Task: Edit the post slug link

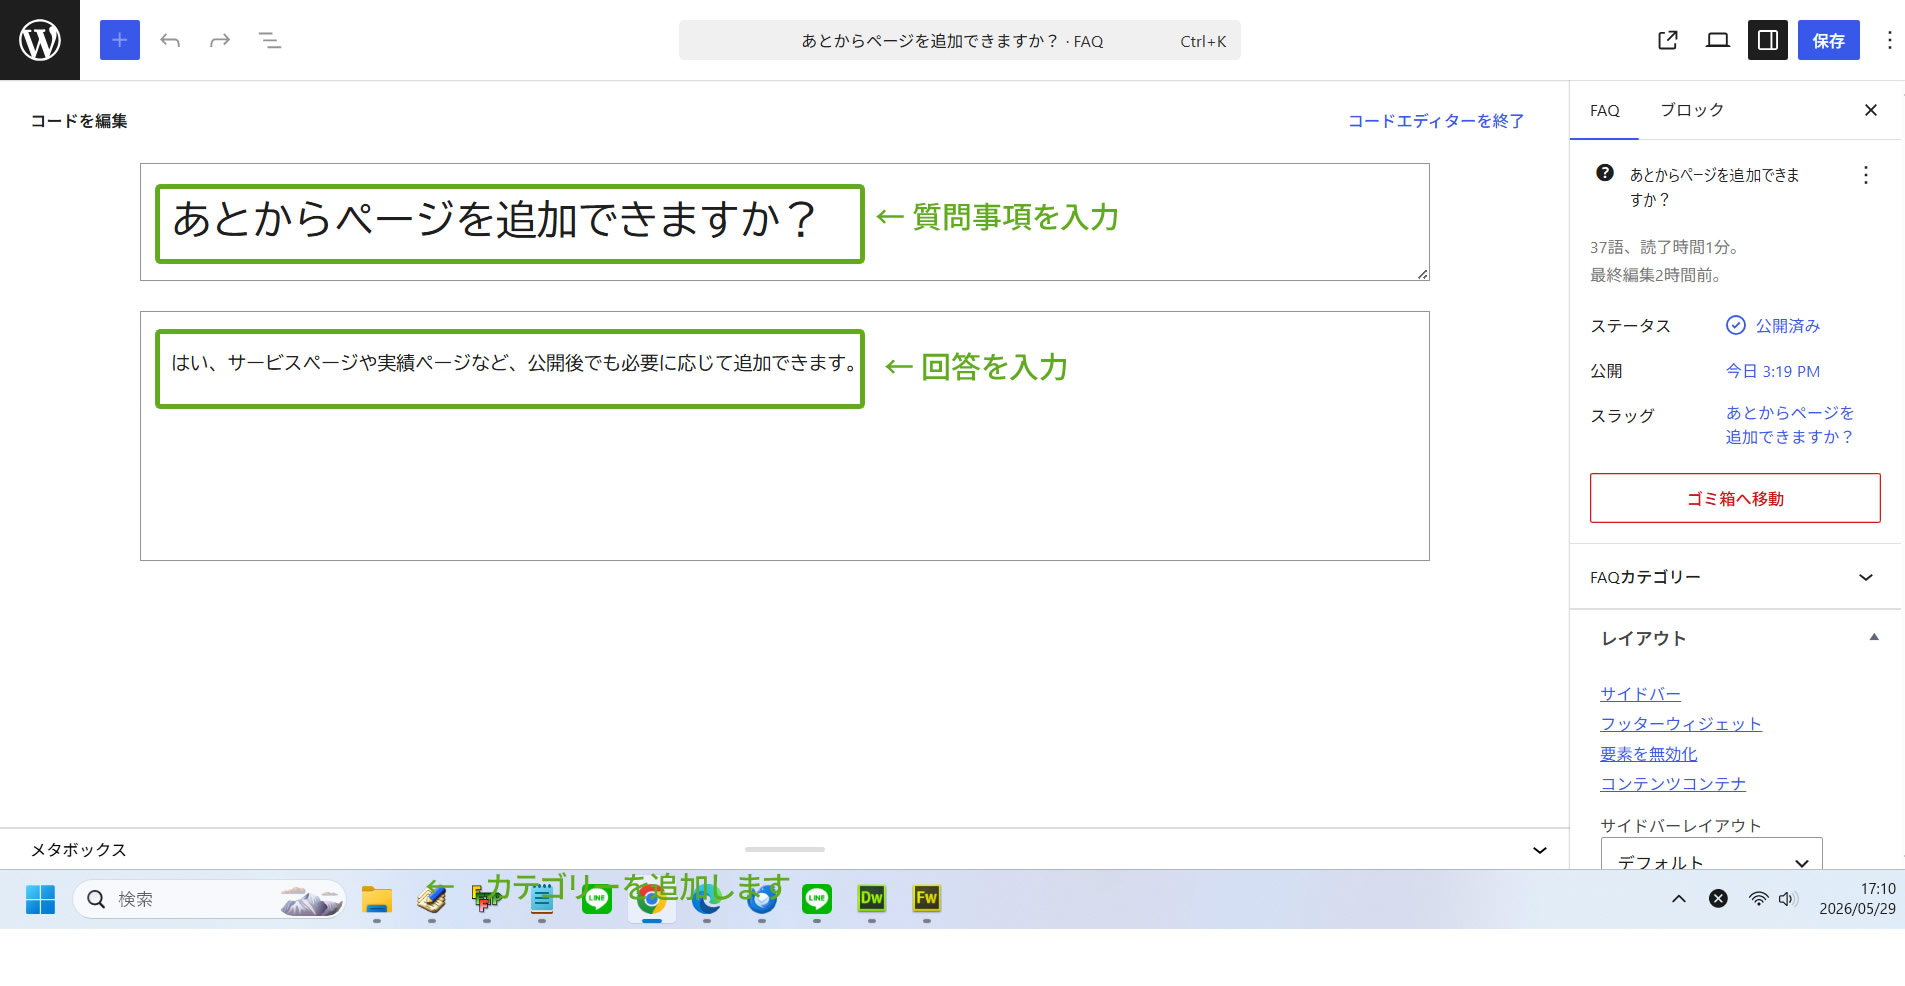Action: 1790,425
